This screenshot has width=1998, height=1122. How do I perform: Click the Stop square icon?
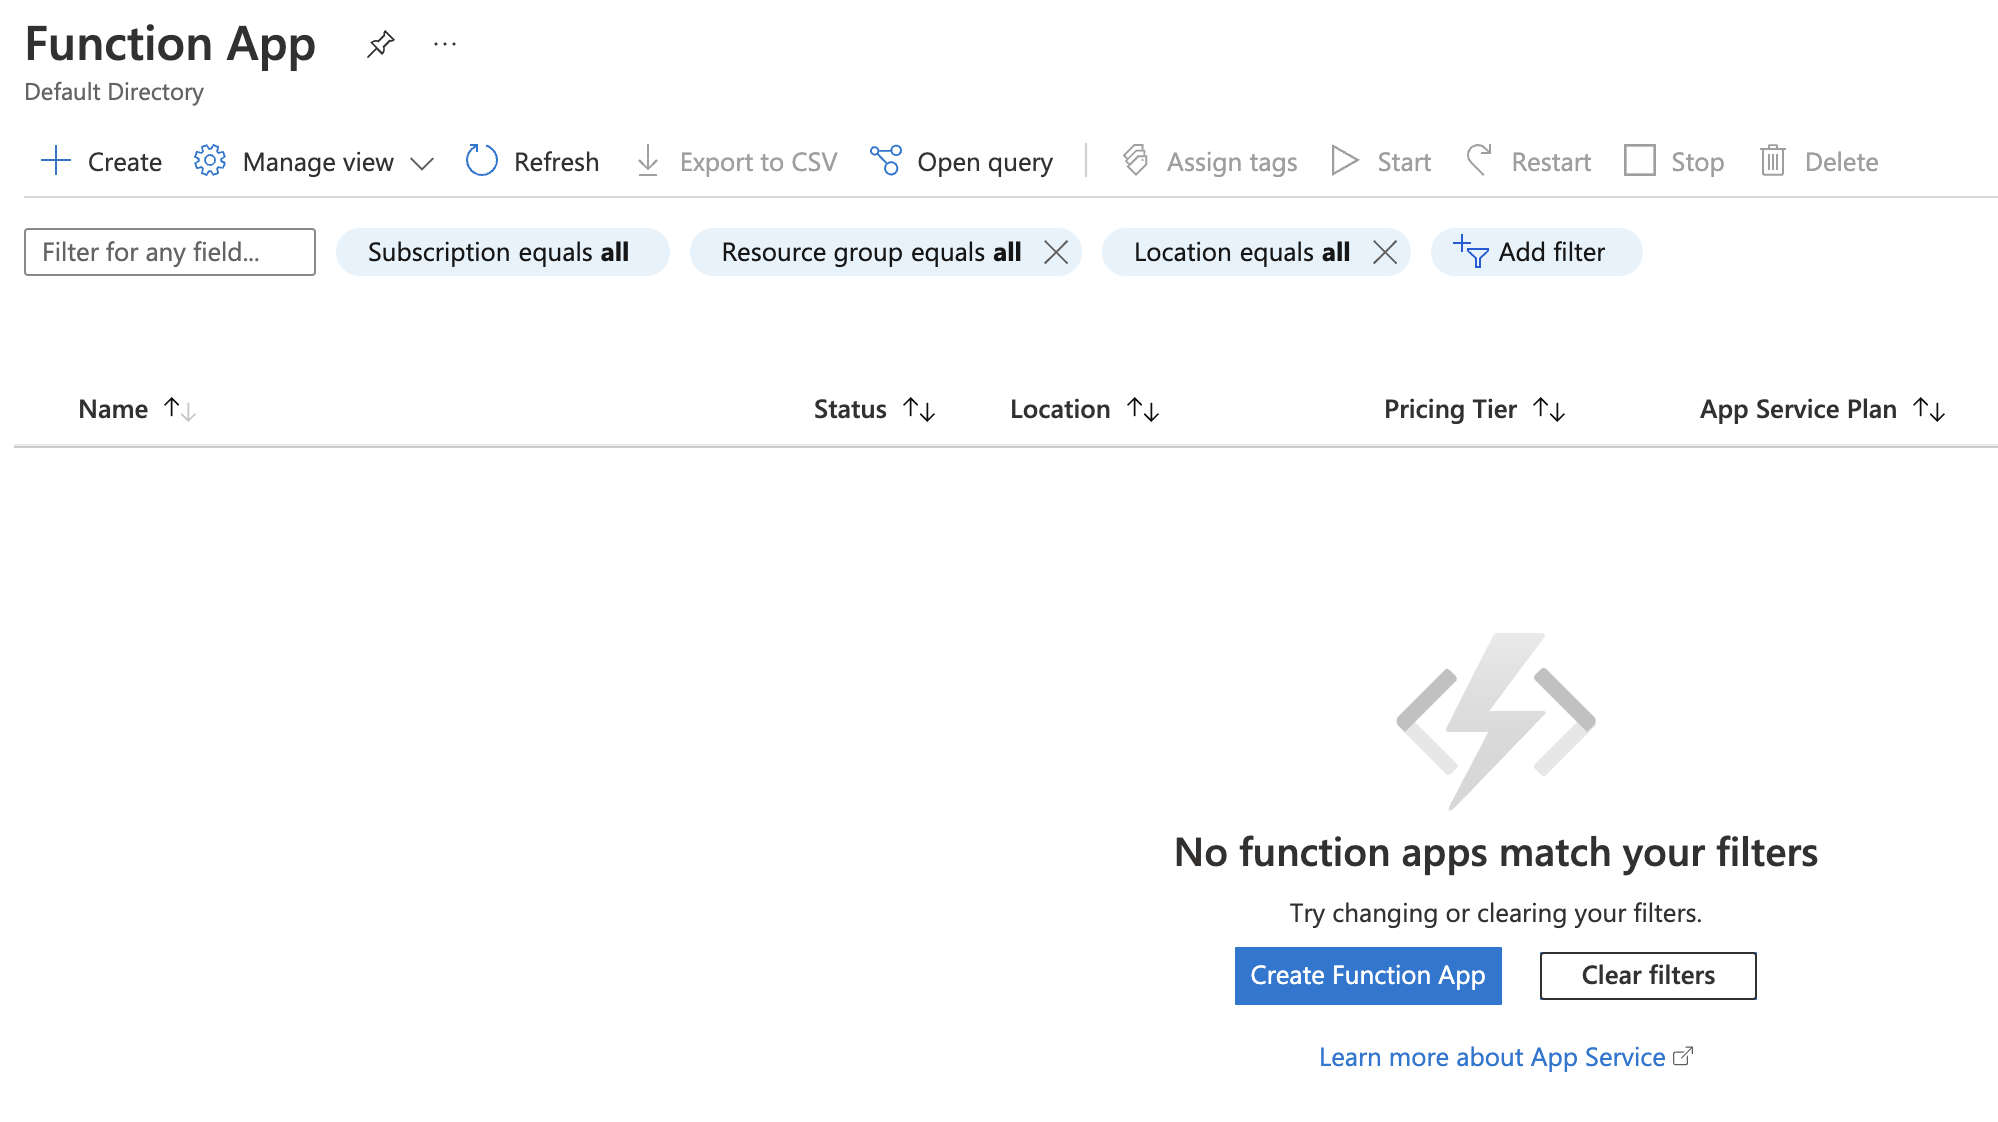point(1640,161)
